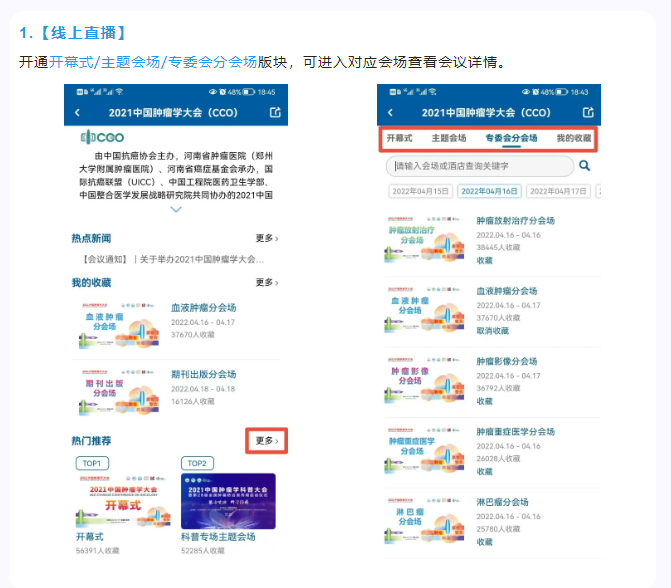Open 肿瘤重症医学分会场 thumbnail
Viewport: 671px width, 588px height.
[425, 450]
